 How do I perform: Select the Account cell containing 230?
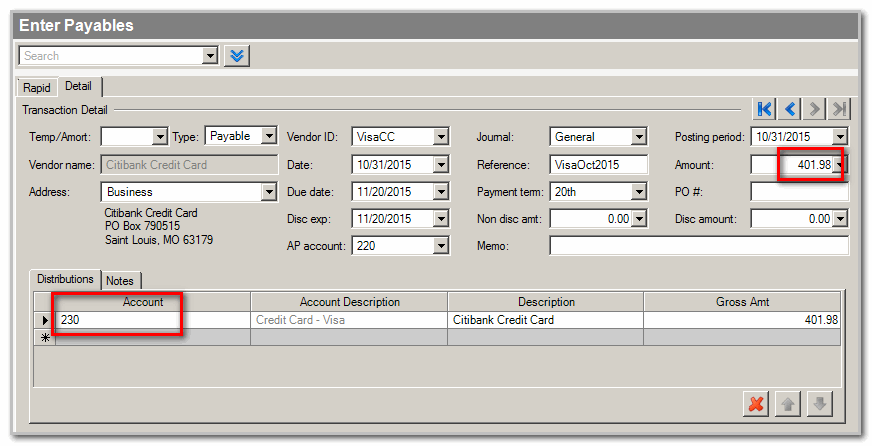coord(150,320)
